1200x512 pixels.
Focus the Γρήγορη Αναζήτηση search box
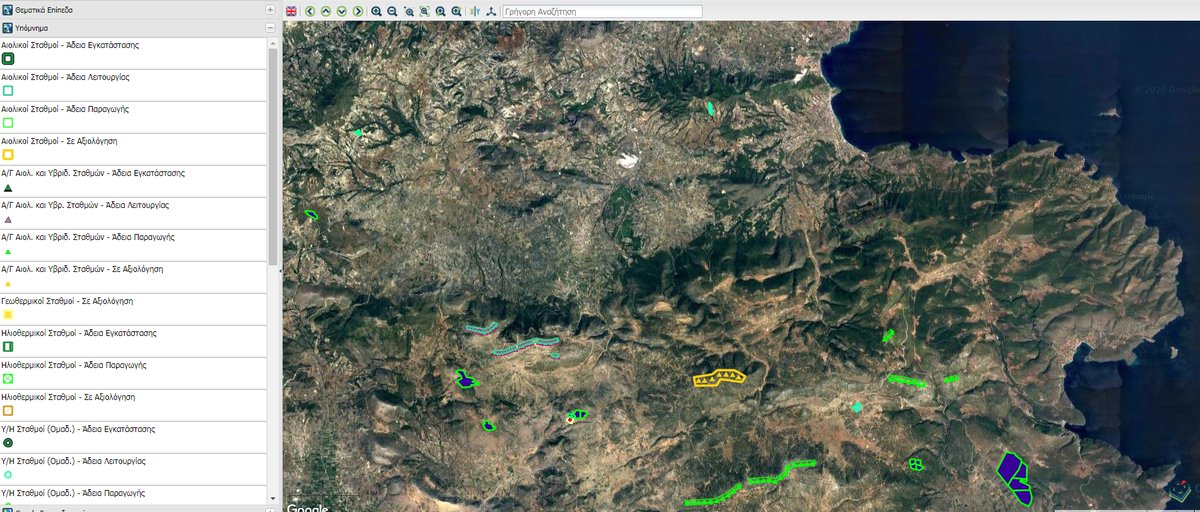tap(602, 11)
